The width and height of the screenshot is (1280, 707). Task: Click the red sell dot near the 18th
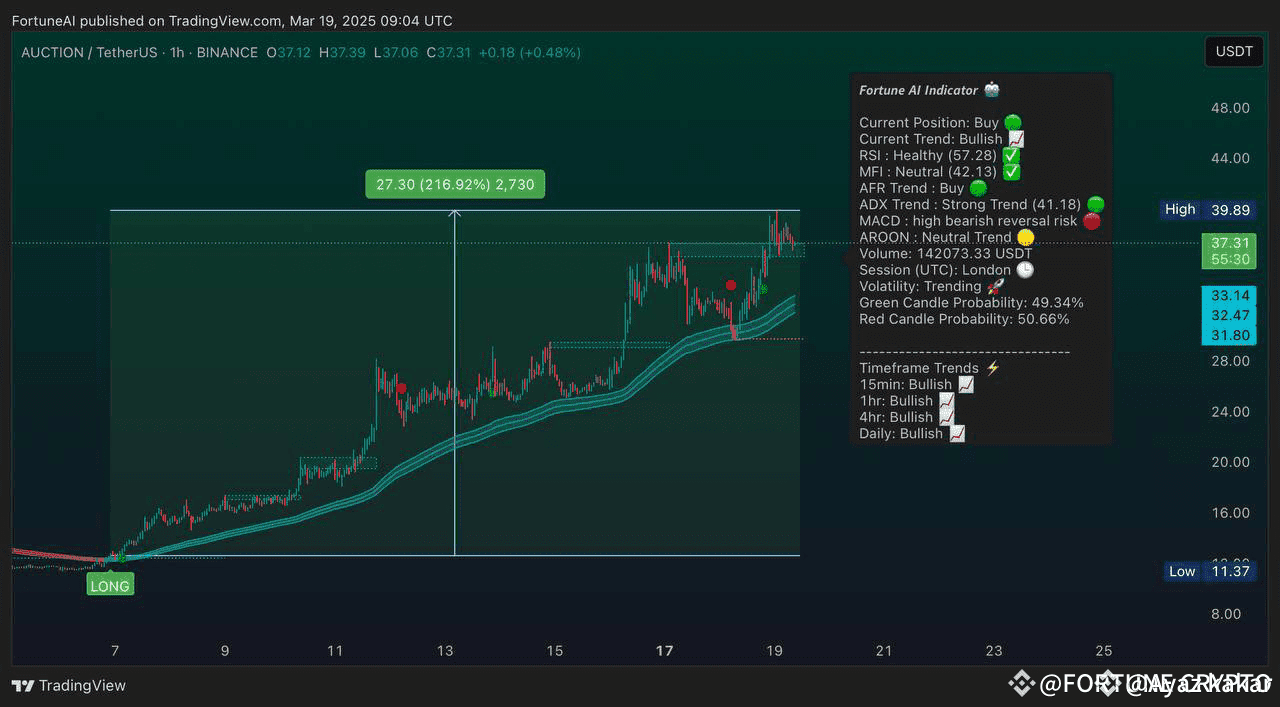click(731, 285)
